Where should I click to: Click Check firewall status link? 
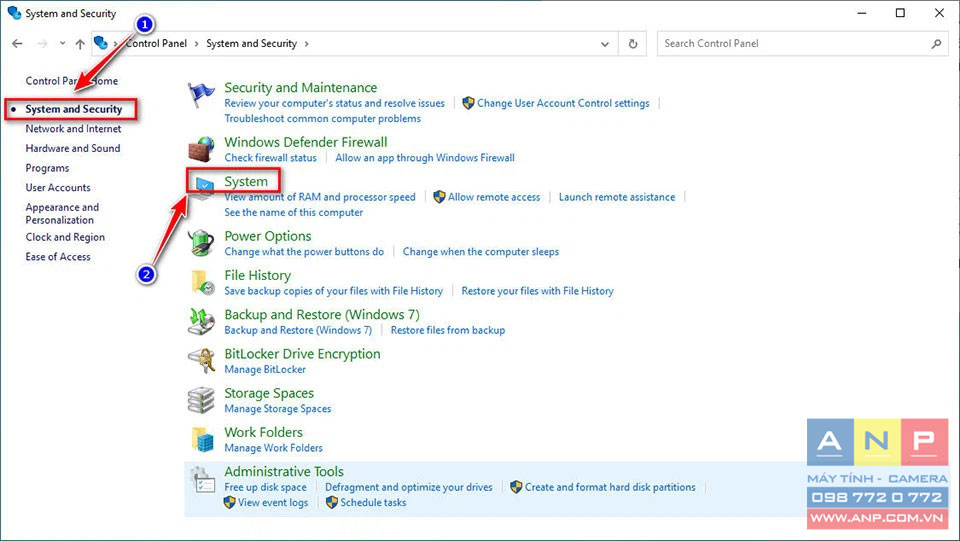click(270, 157)
